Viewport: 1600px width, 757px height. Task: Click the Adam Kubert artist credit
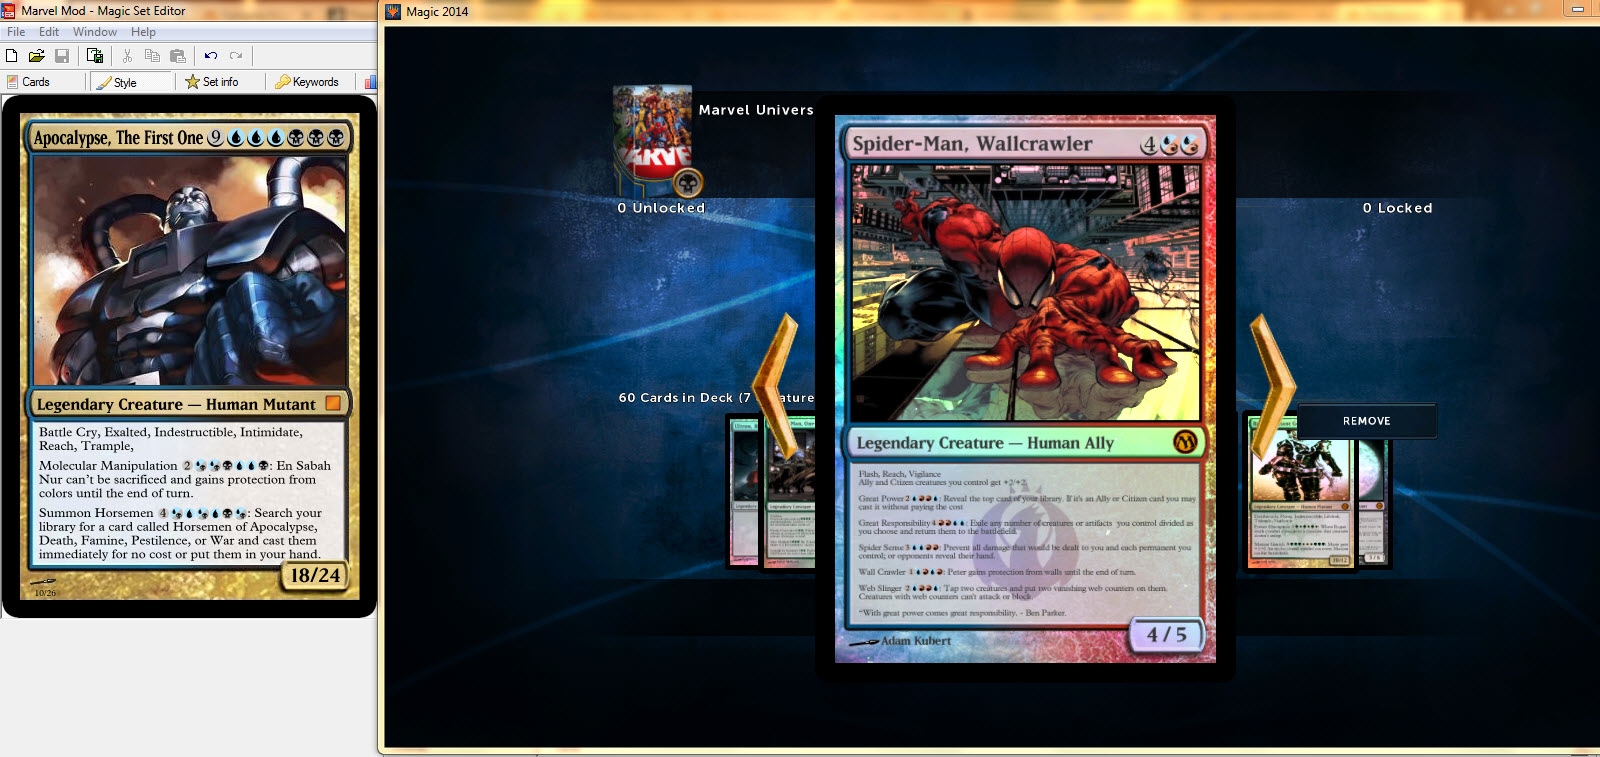(916, 641)
